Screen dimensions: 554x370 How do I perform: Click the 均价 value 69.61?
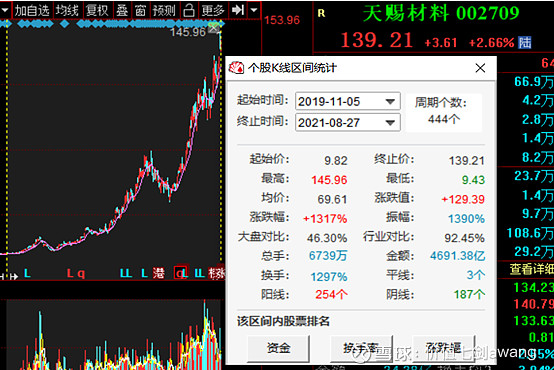pos(332,199)
